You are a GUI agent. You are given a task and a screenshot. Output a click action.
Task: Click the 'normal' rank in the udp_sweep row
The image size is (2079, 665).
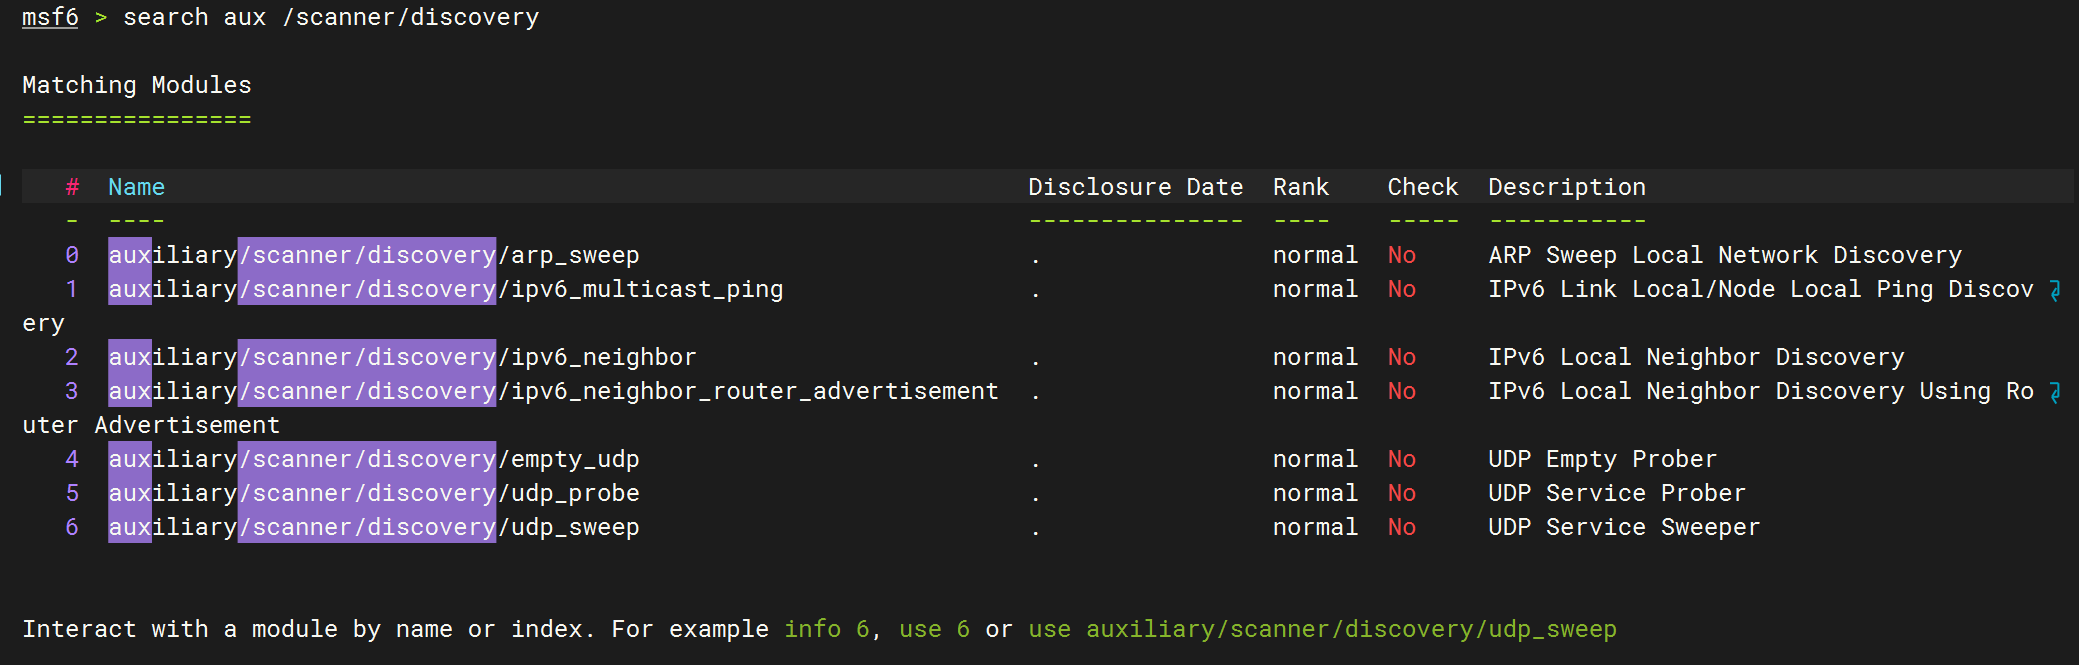1315,527
